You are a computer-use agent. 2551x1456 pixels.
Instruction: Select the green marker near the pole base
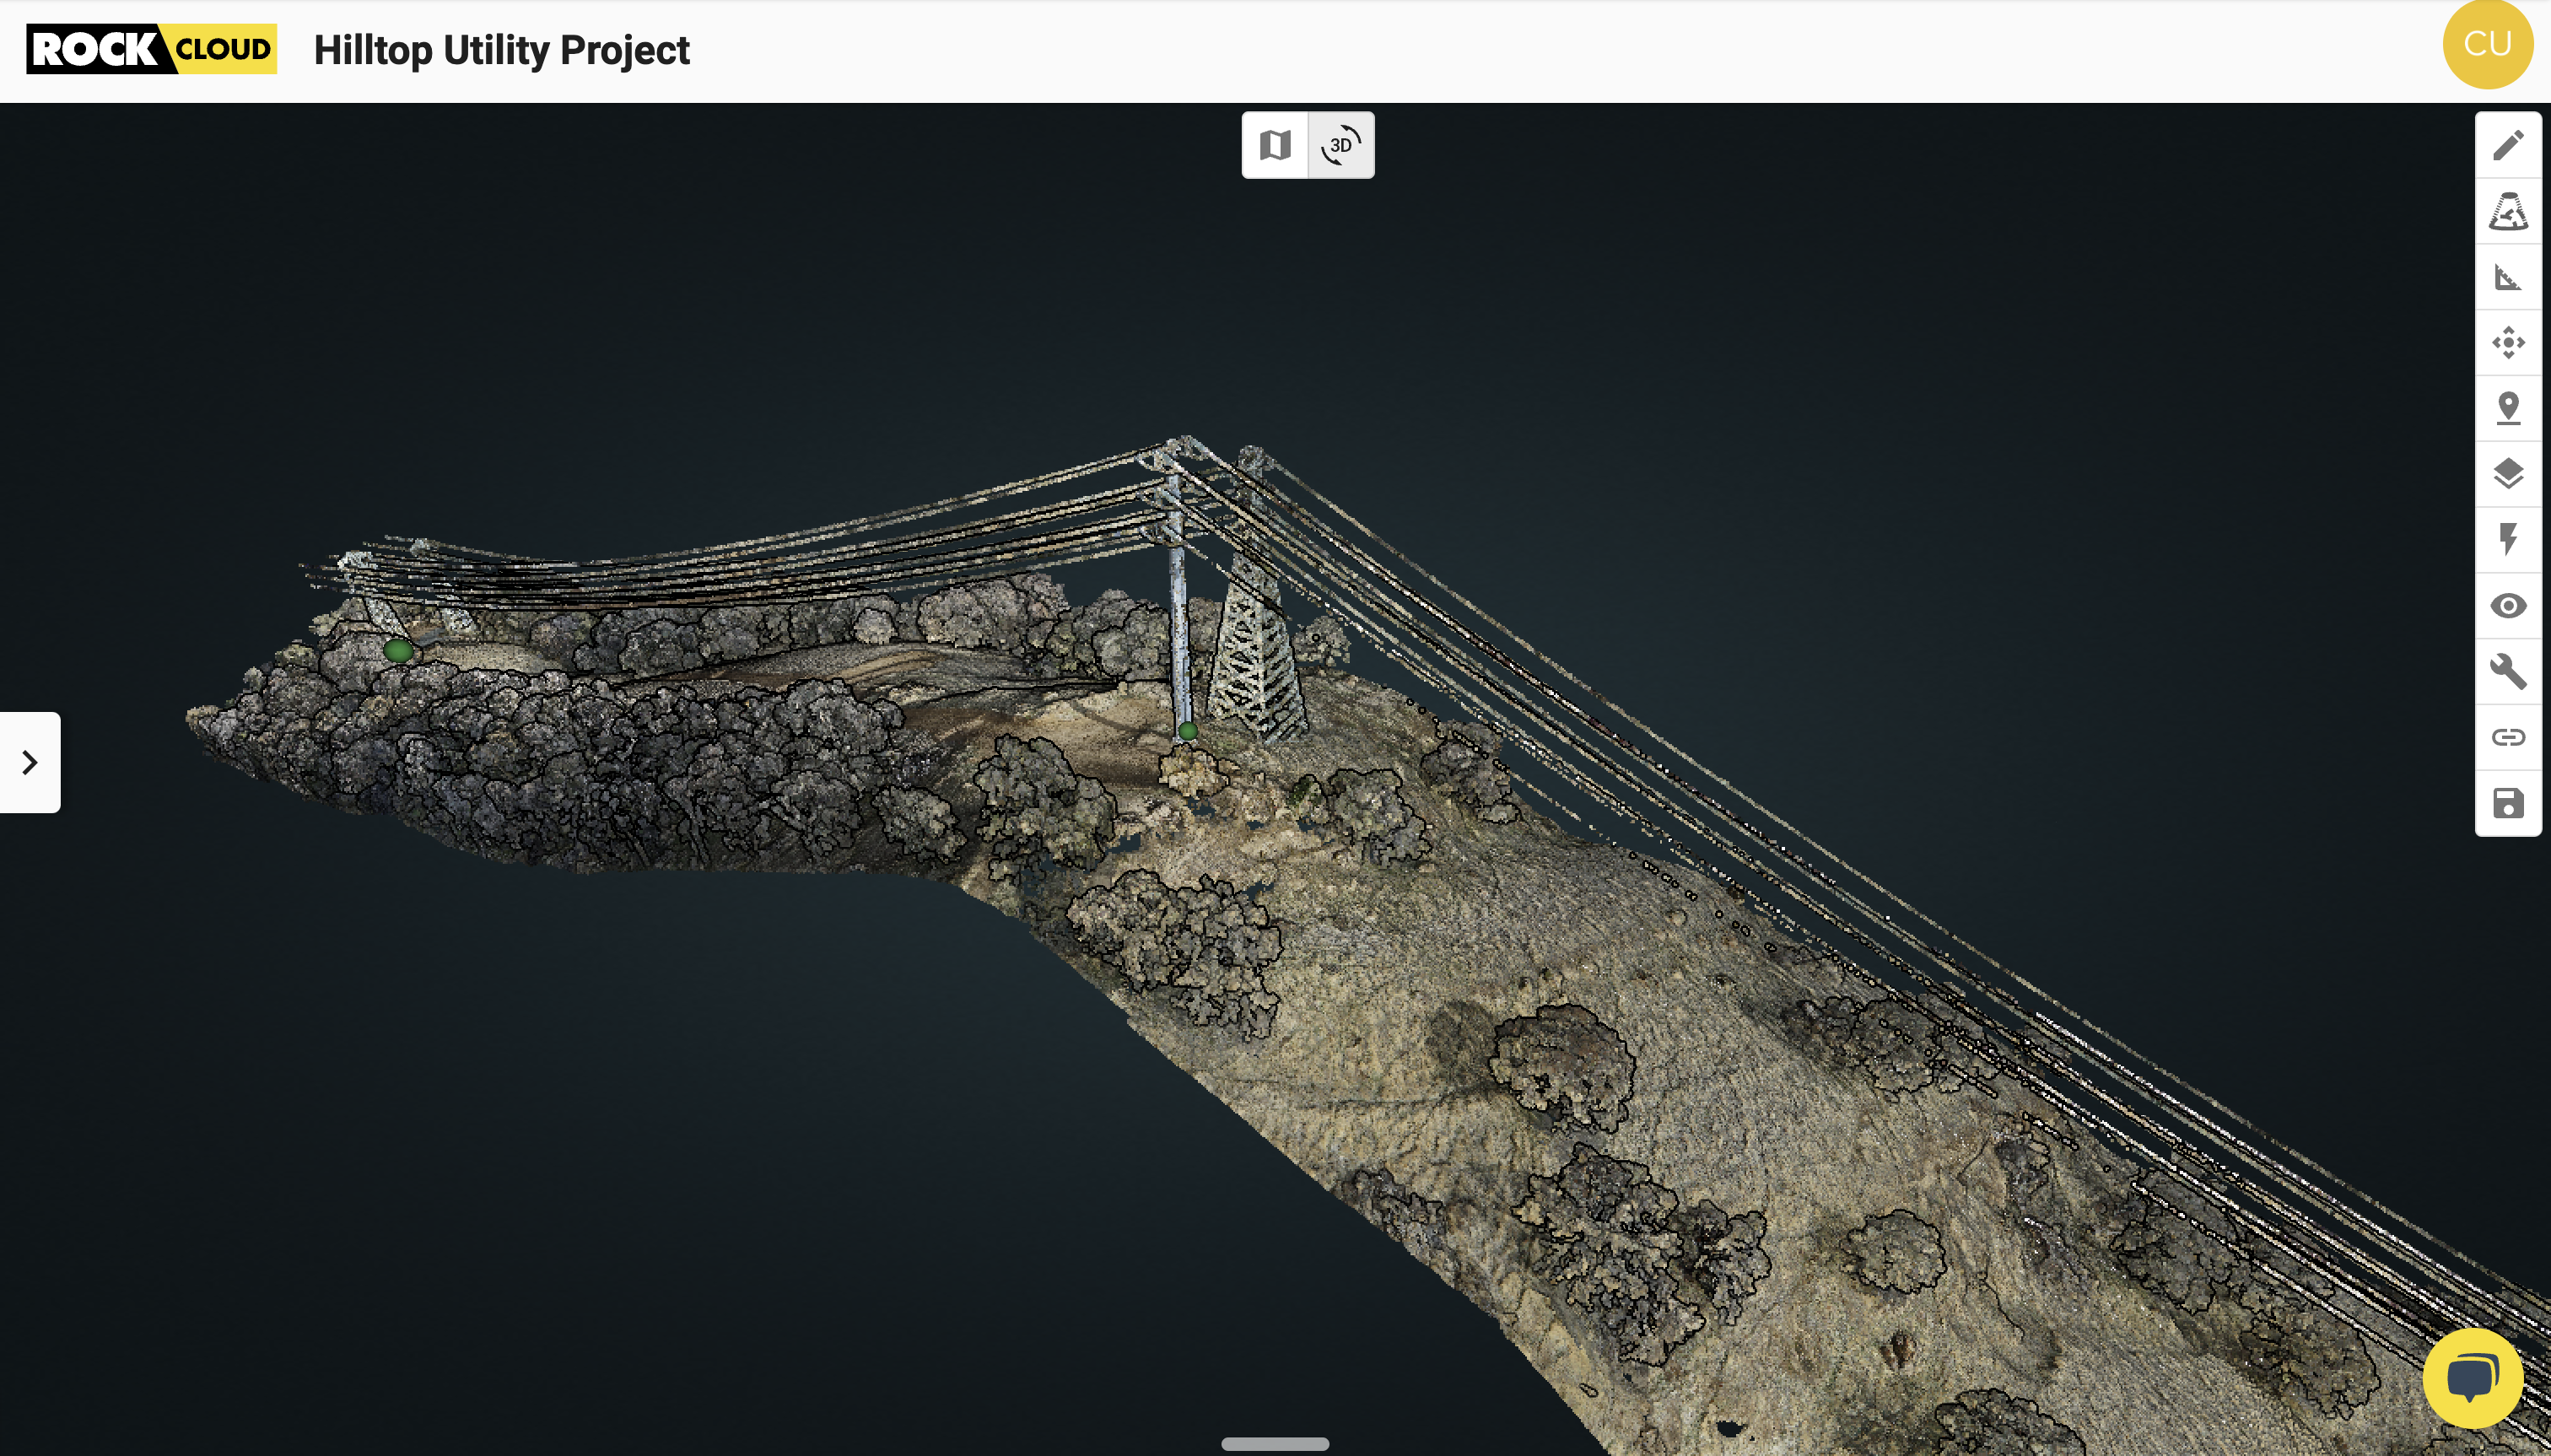pos(1188,731)
